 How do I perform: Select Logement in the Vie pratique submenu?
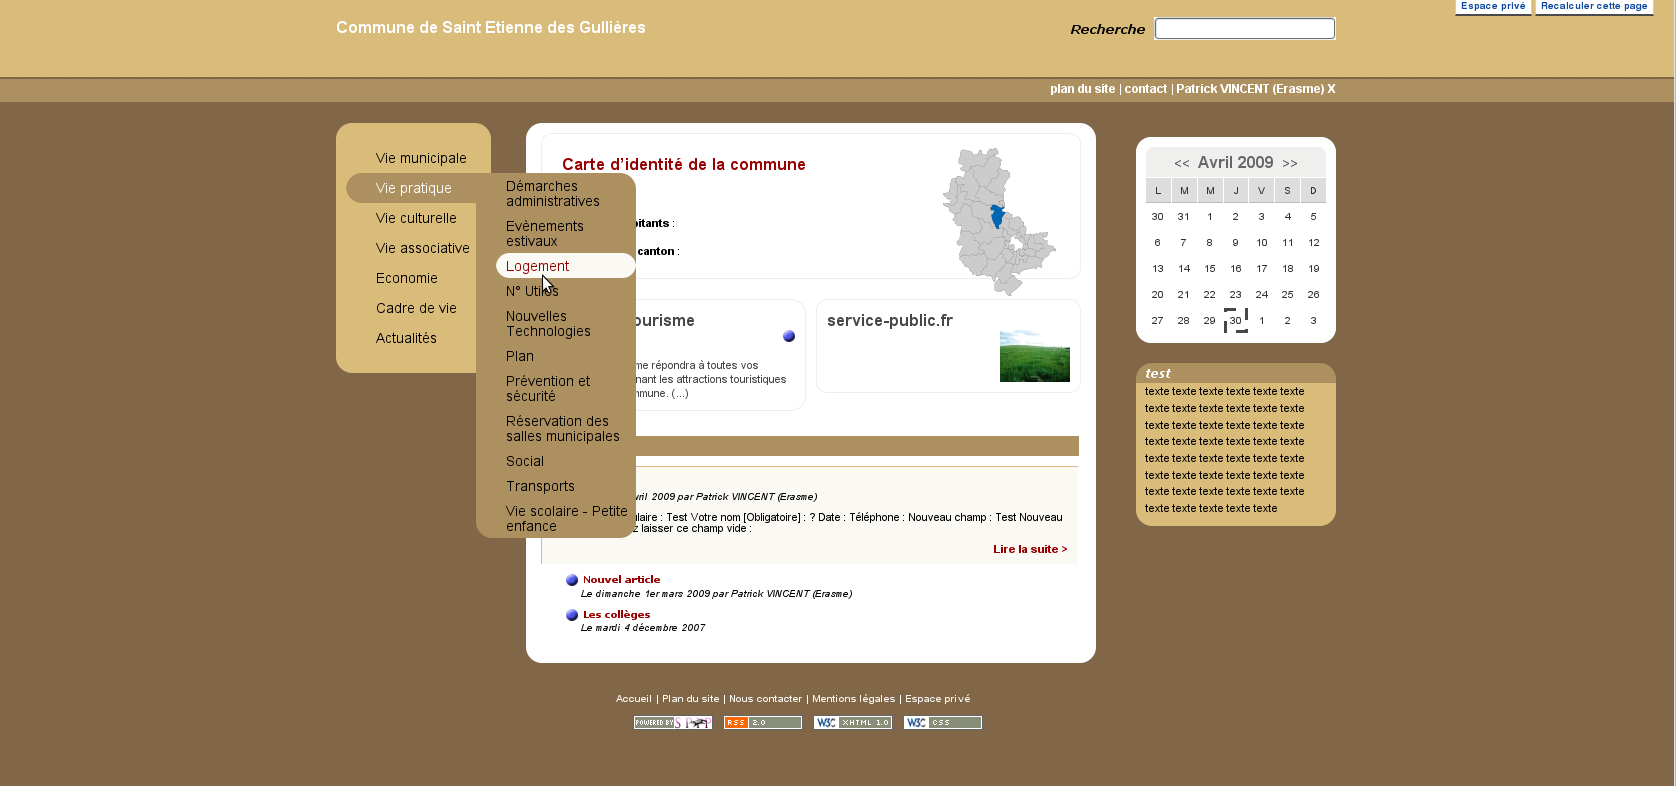538,266
